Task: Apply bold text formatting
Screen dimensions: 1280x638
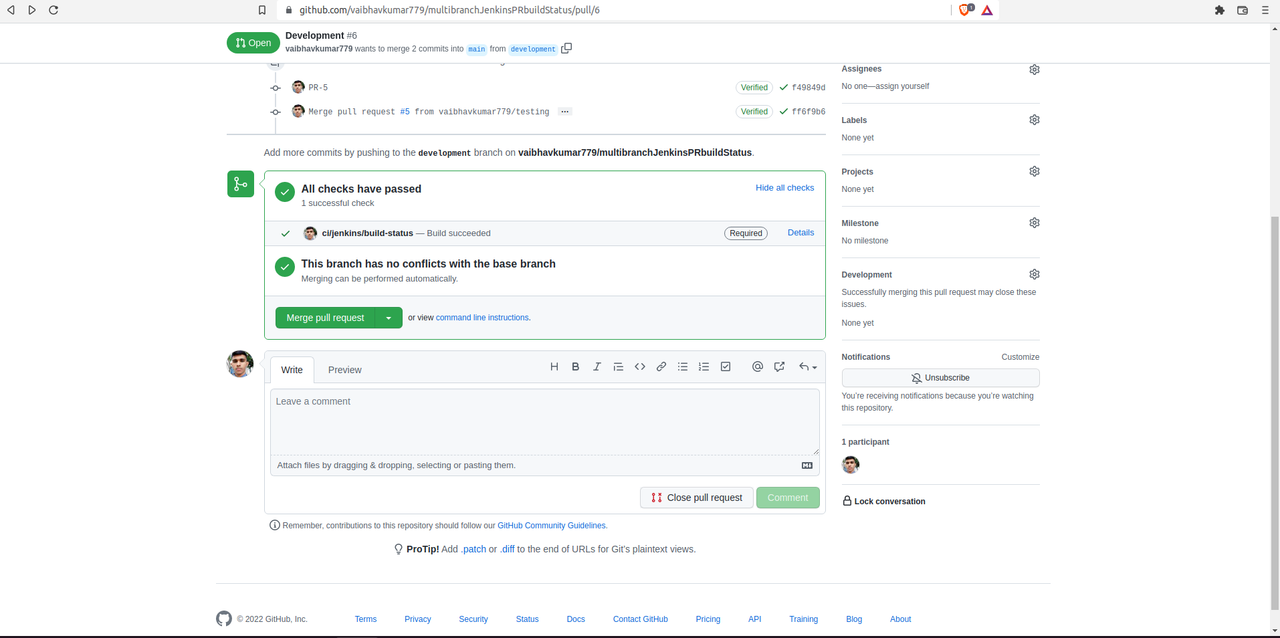Action: (x=575, y=367)
